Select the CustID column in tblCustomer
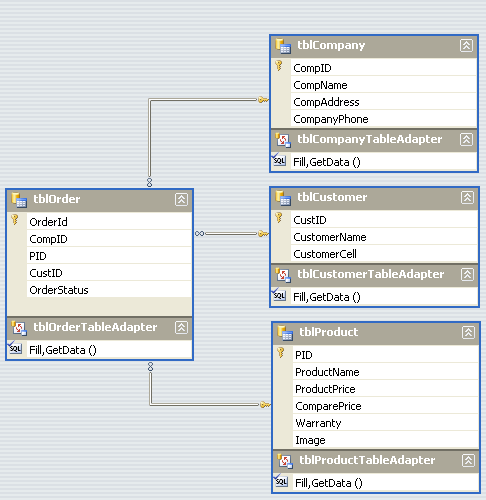Screen dimensions: 486x500 point(384,220)
